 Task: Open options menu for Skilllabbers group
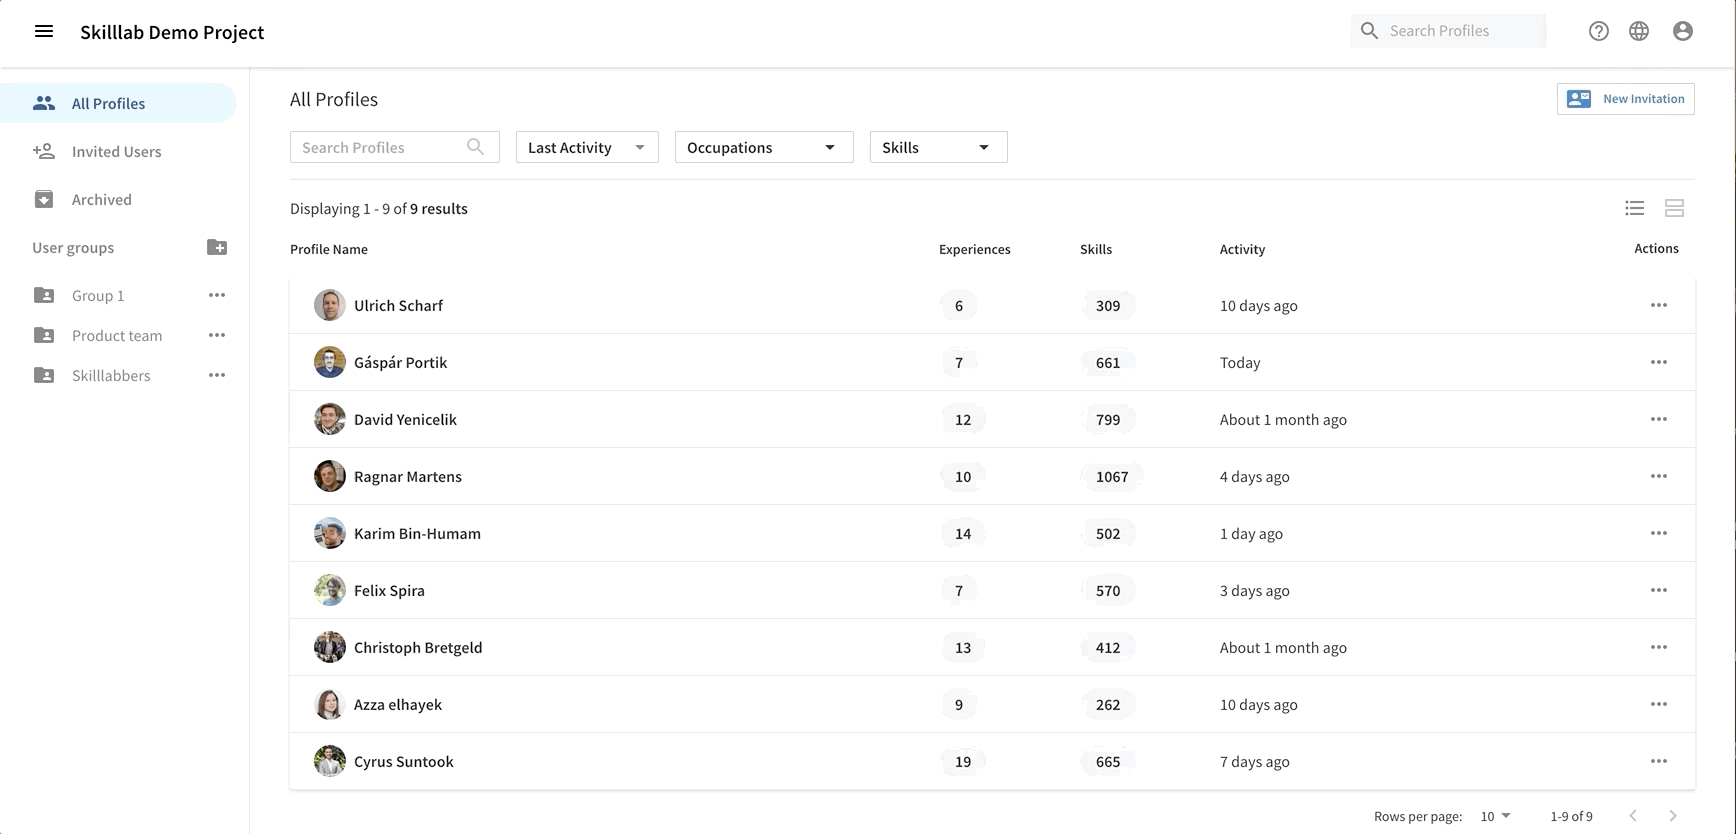(217, 375)
